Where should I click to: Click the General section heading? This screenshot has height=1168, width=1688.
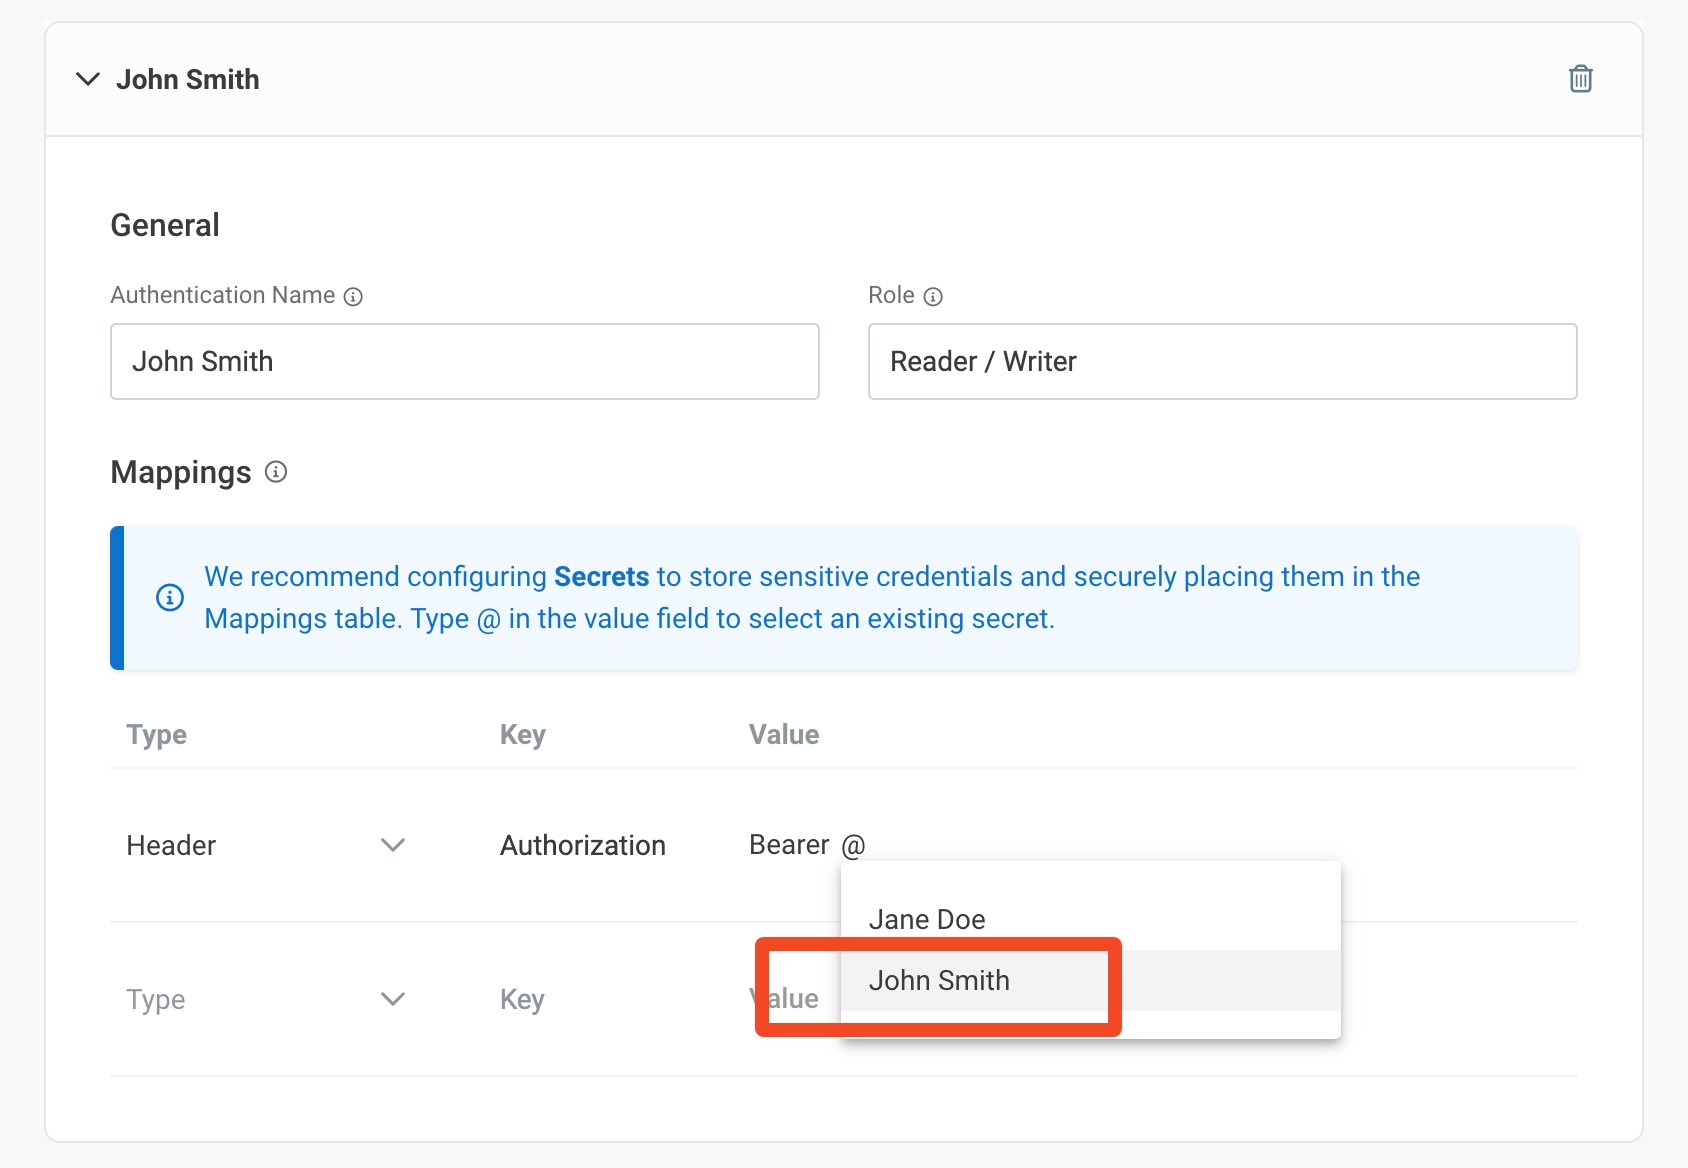point(165,225)
